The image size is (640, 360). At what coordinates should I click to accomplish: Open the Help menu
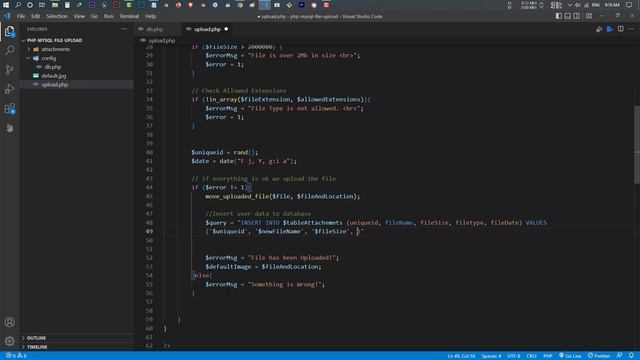pos(151,16)
